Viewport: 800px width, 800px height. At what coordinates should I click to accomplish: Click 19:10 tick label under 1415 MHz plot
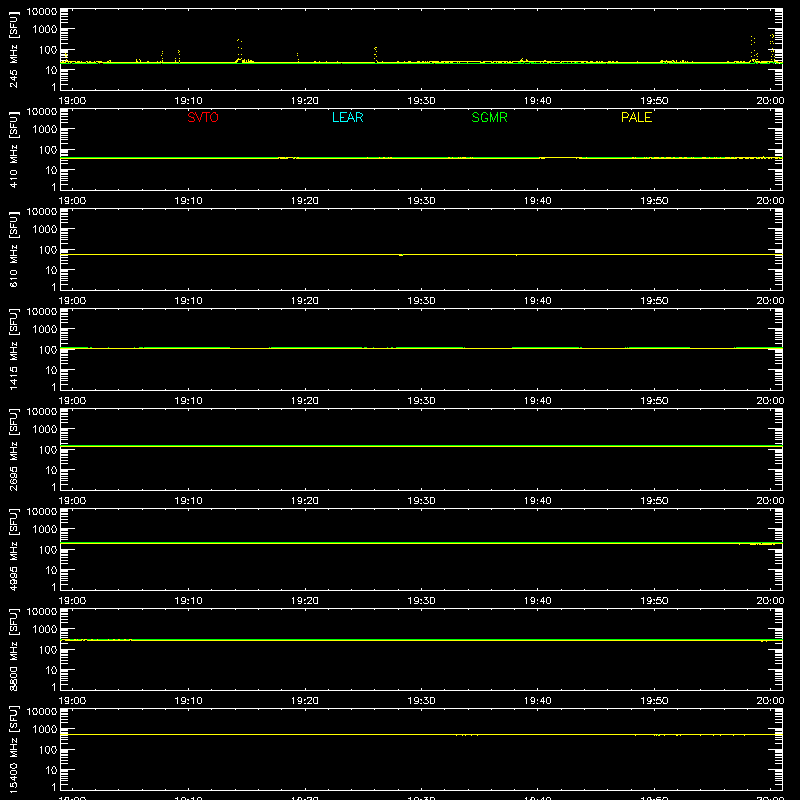click(x=188, y=401)
